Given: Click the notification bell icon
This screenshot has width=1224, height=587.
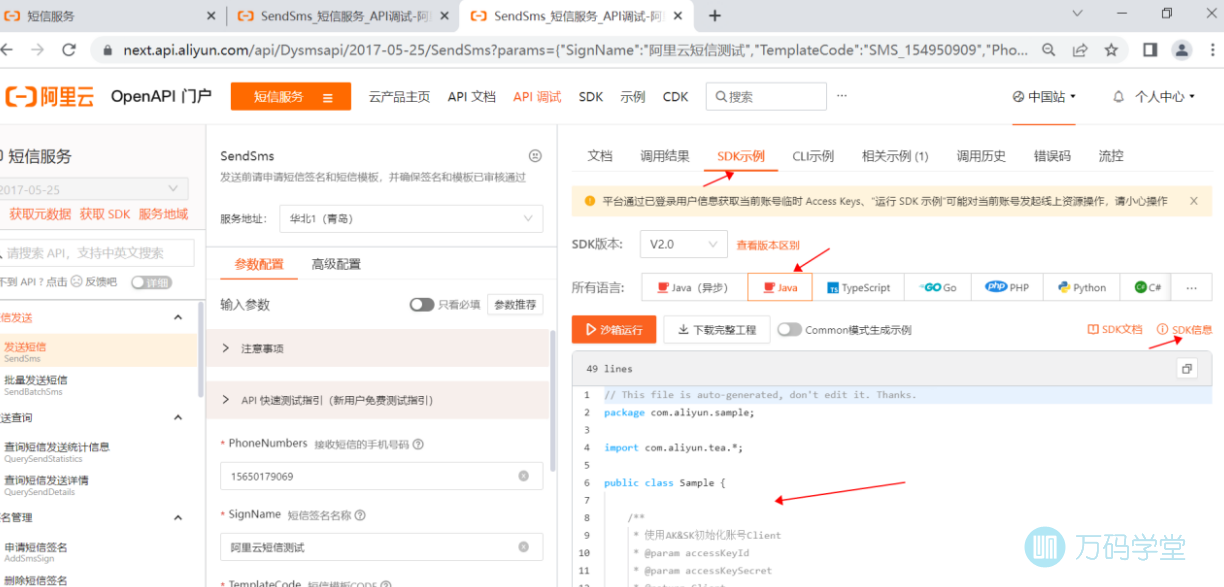Looking at the screenshot, I should [1118, 97].
